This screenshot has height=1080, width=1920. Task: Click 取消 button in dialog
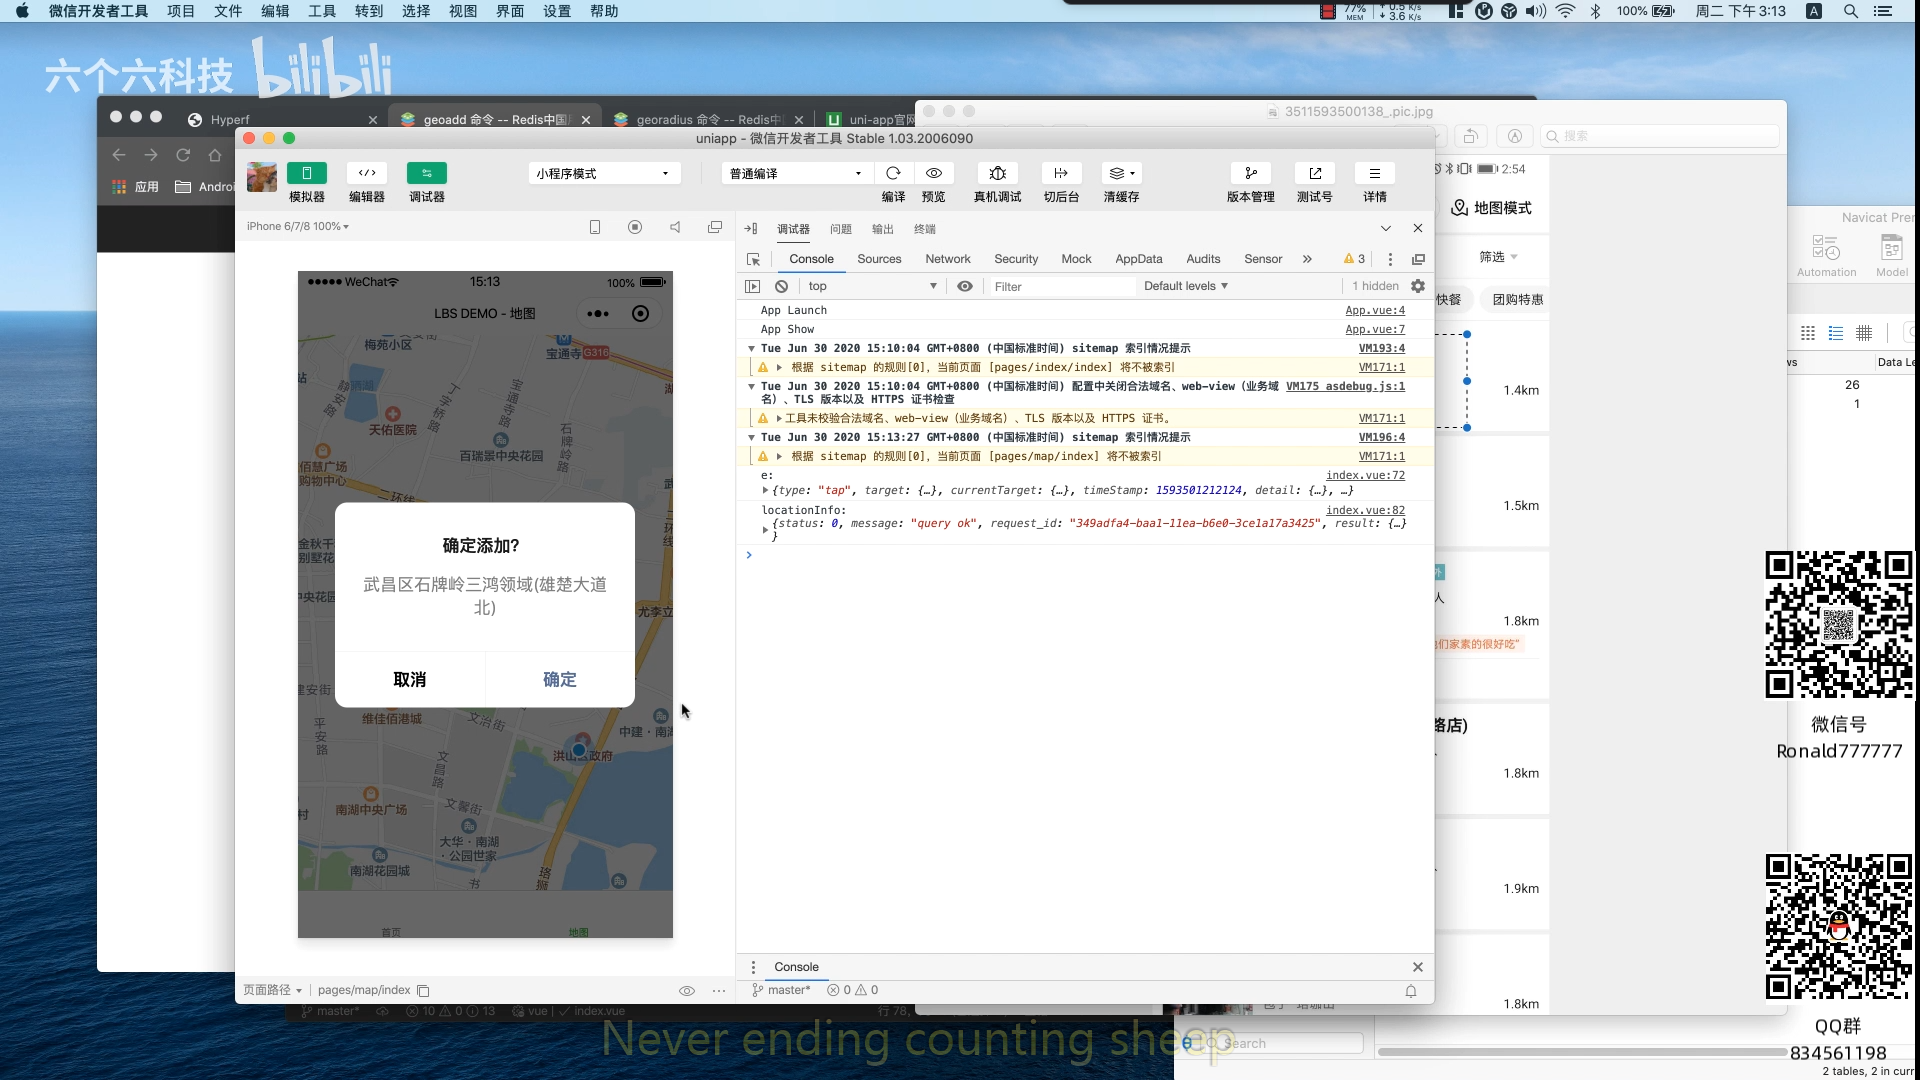[410, 679]
